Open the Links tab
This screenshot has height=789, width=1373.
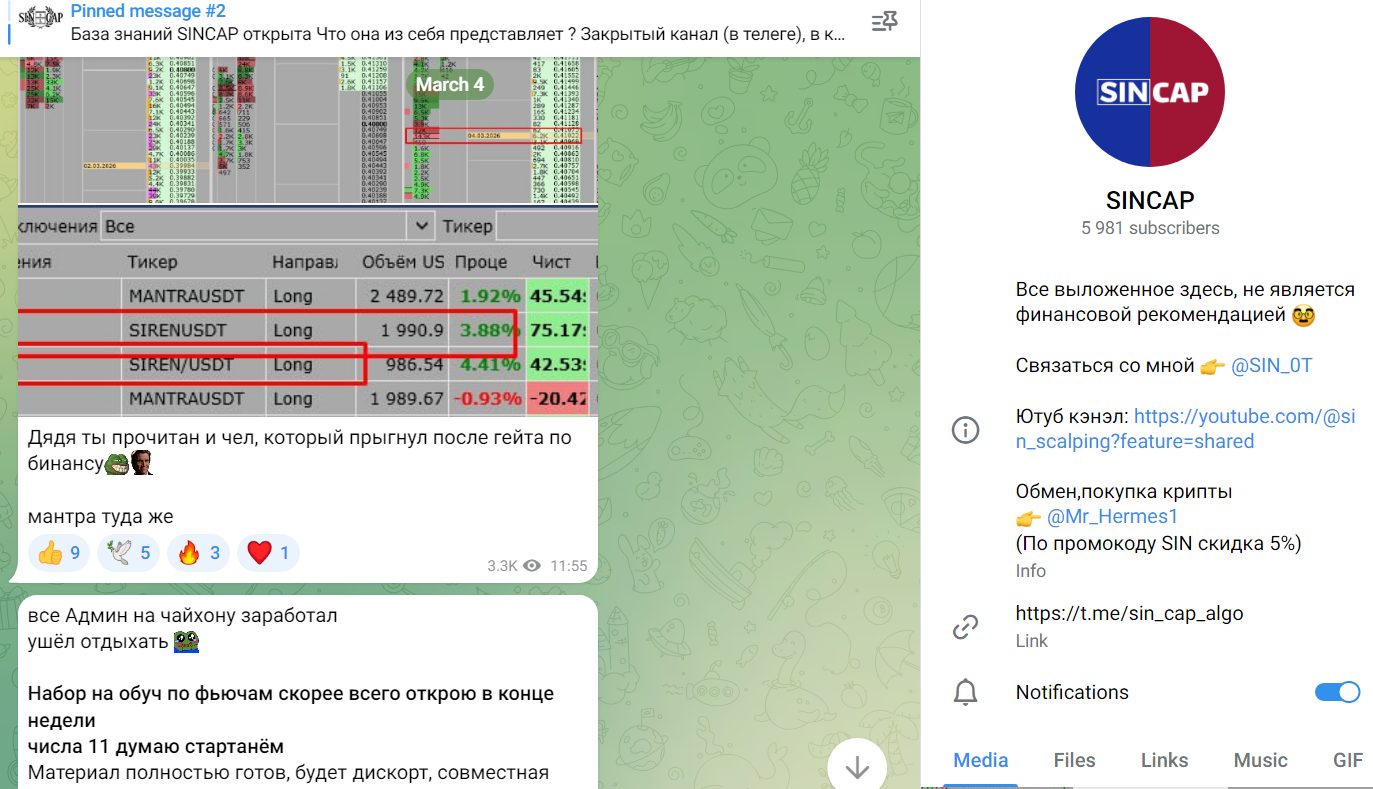[x=1163, y=760]
